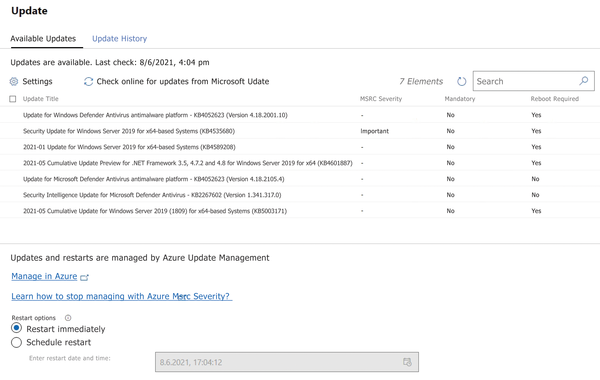Click Reboot Required 'No' for Security Intelligence Update

click(x=535, y=195)
